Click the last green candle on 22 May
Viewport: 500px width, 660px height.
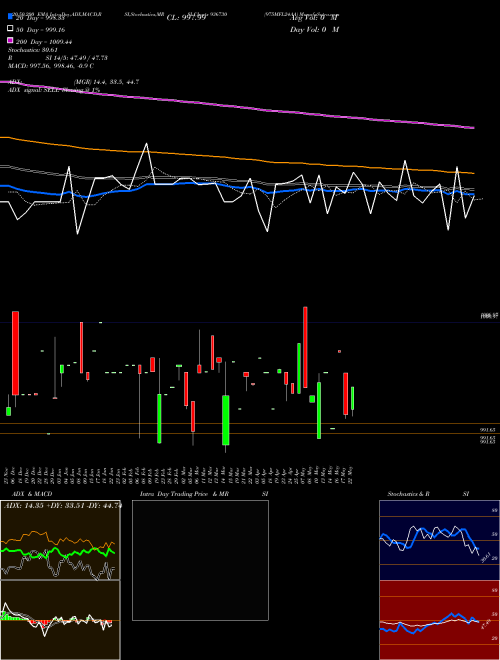point(352,398)
